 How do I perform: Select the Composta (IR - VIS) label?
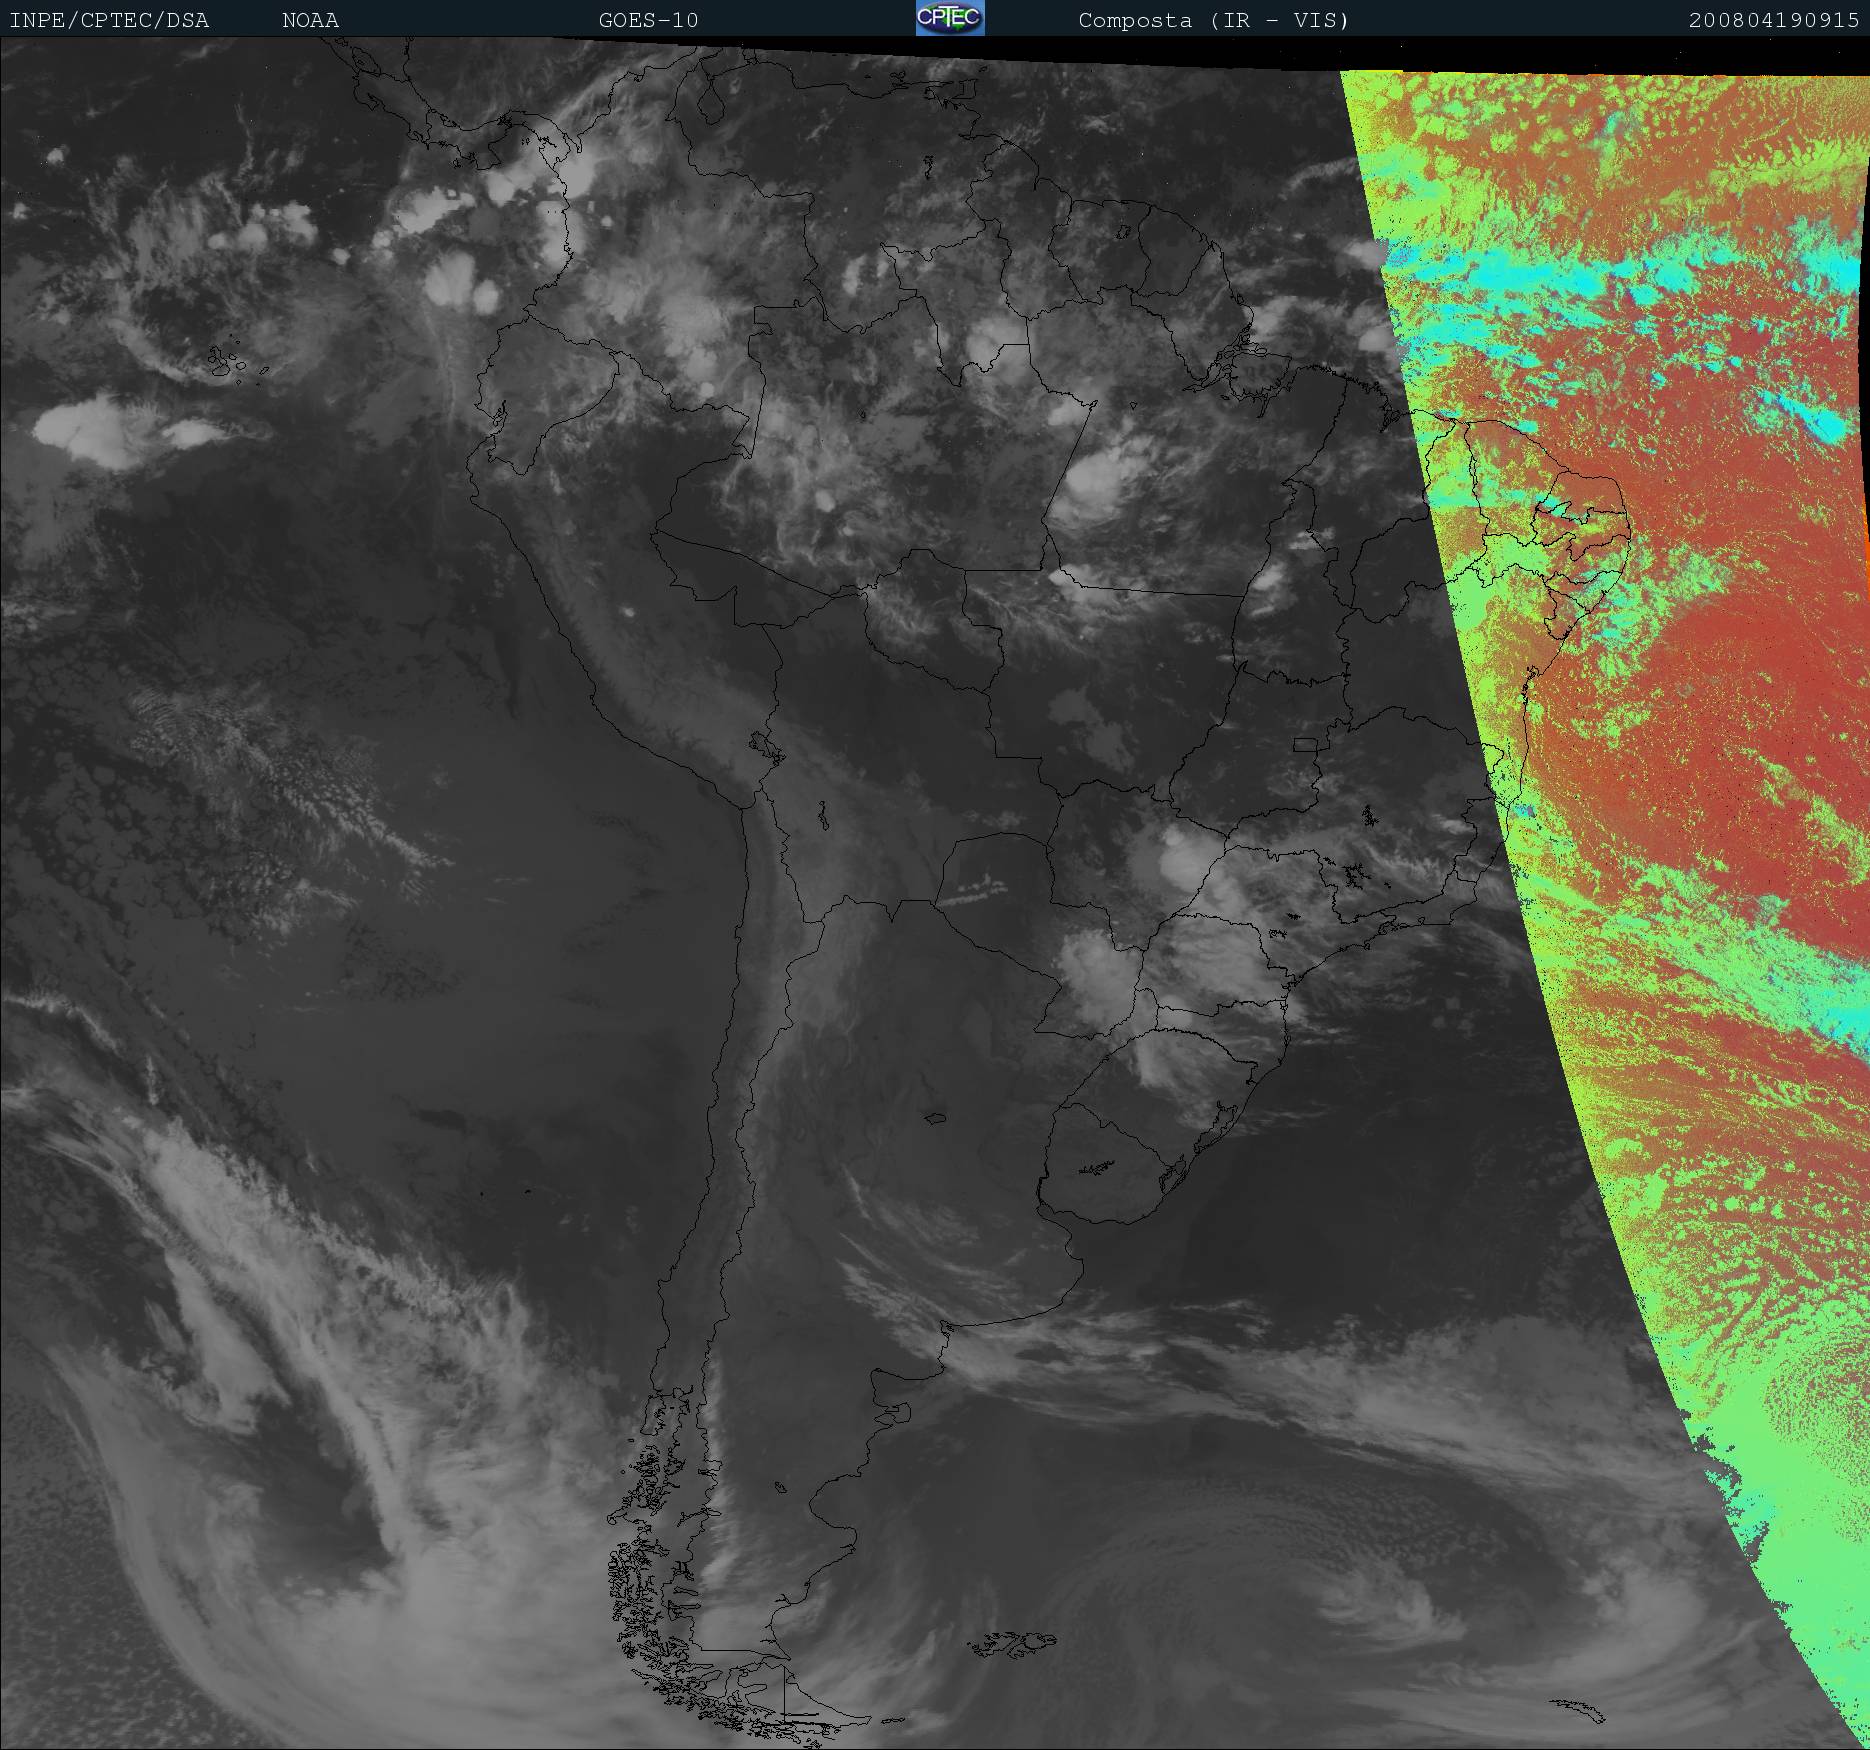coord(1213,20)
